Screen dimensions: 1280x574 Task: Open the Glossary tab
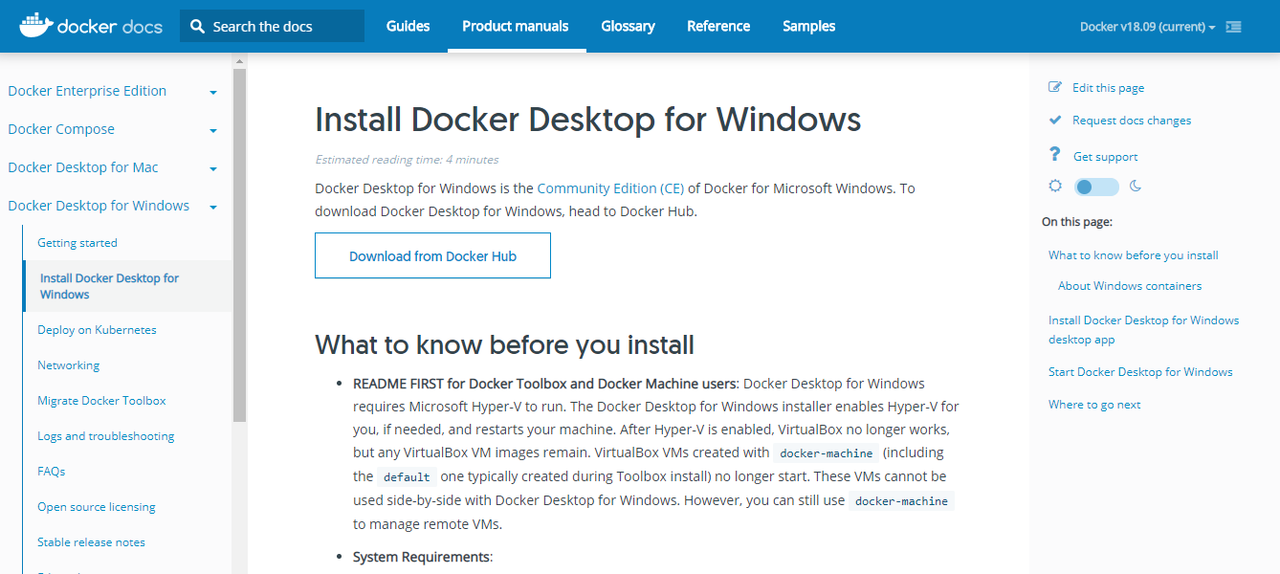628,26
